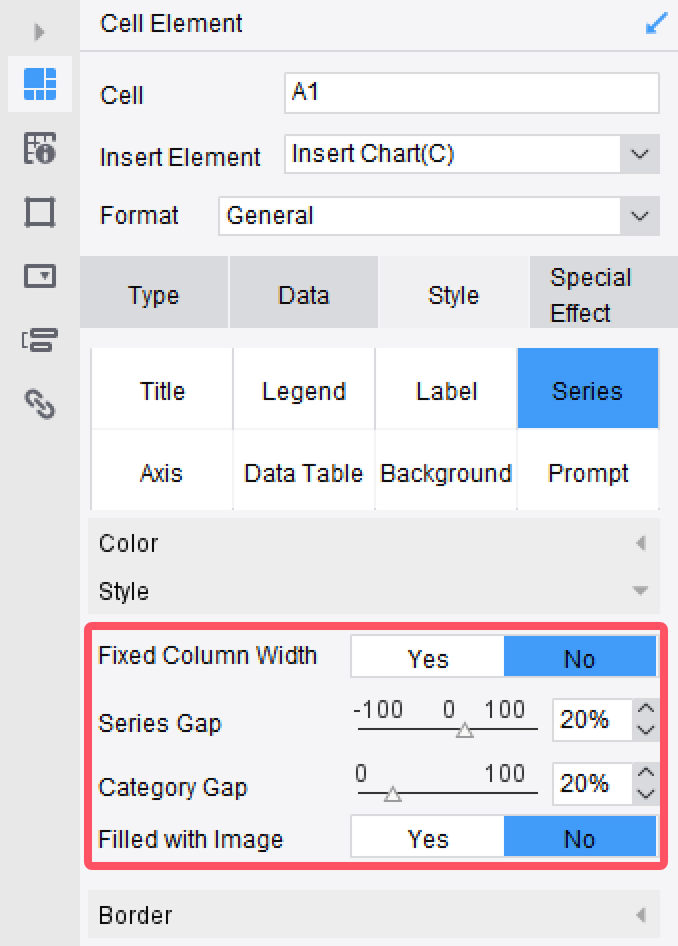Click the collapse arrow at sidebar top
This screenshot has height=946, width=678.
(38, 32)
